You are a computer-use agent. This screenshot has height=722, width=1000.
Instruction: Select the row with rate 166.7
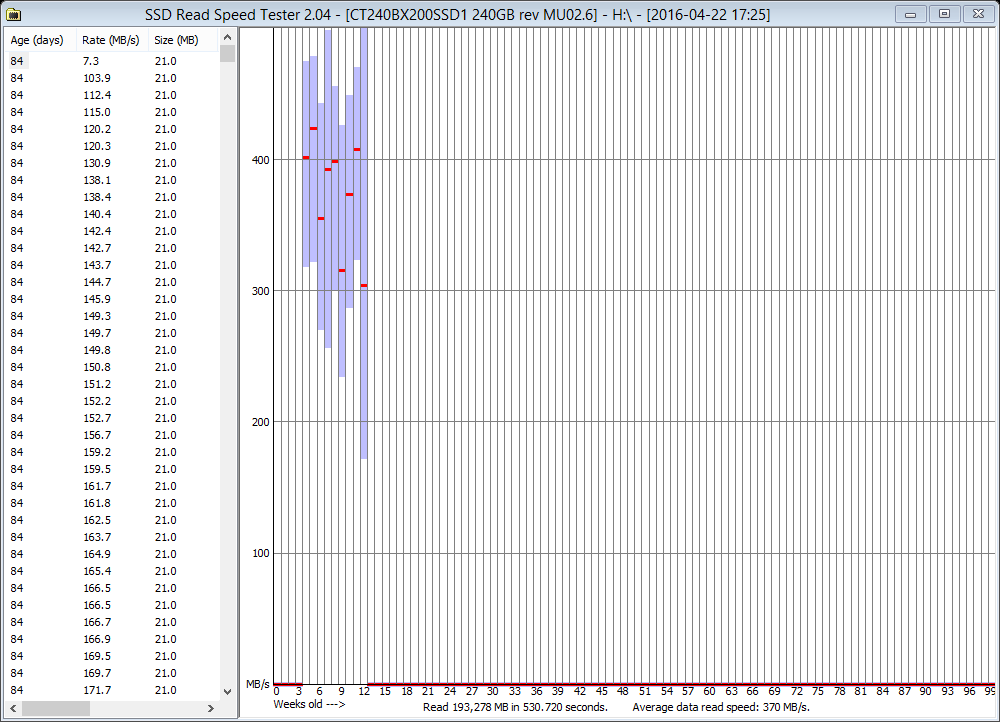pyautogui.click(x=112, y=623)
